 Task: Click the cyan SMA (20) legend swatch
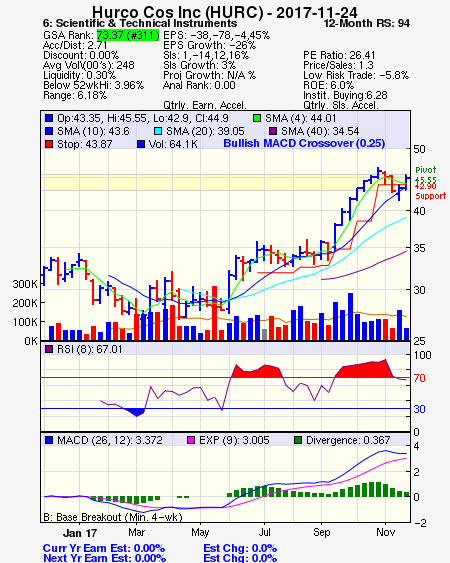158,131
